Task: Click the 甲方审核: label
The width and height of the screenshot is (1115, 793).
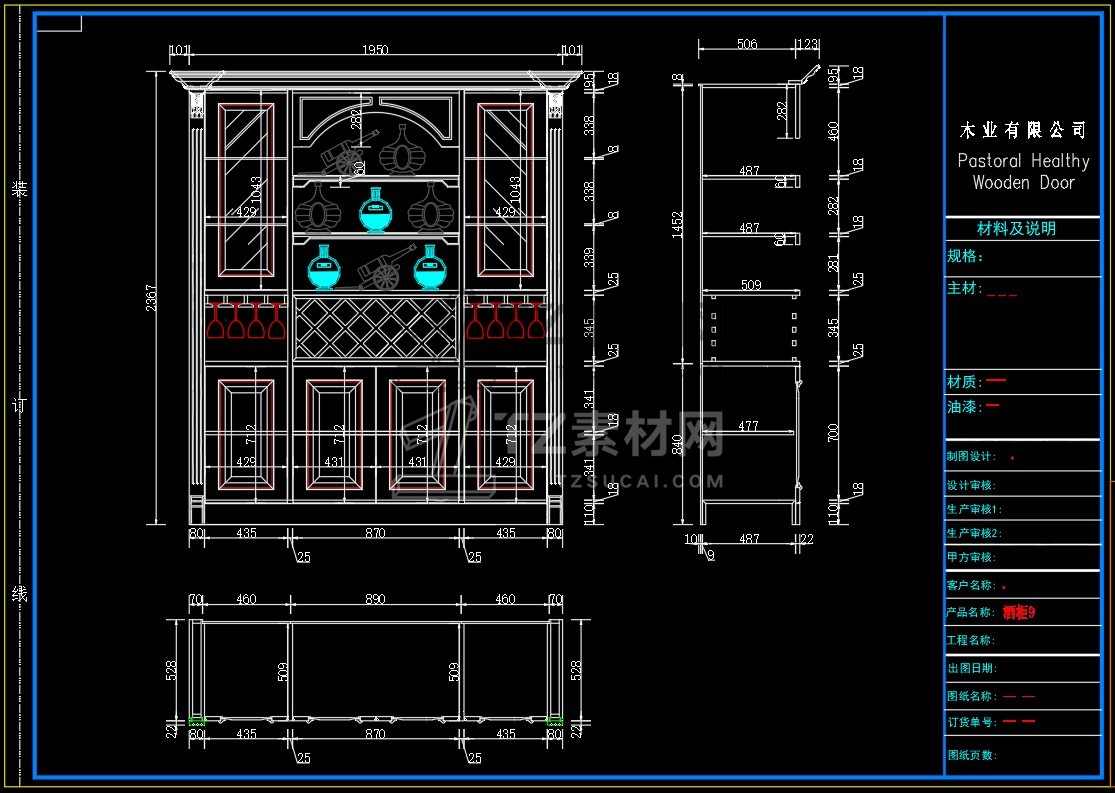Action: [x=971, y=557]
